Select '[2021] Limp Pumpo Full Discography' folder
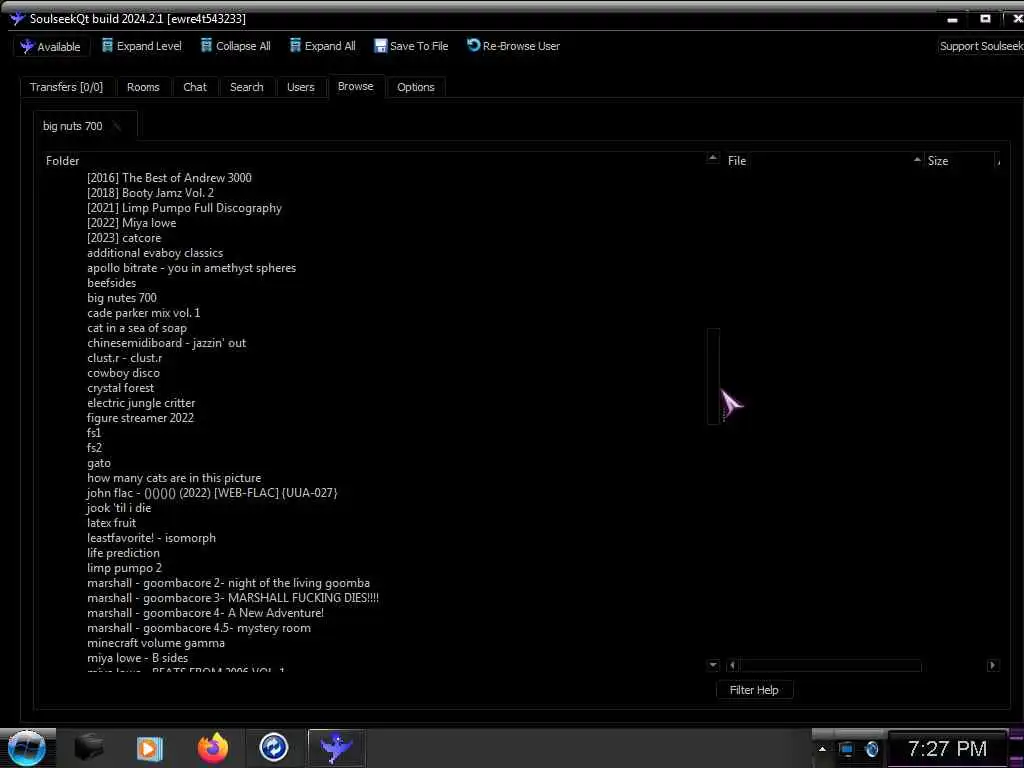Viewport: 1024px width, 768px height. 184,208
